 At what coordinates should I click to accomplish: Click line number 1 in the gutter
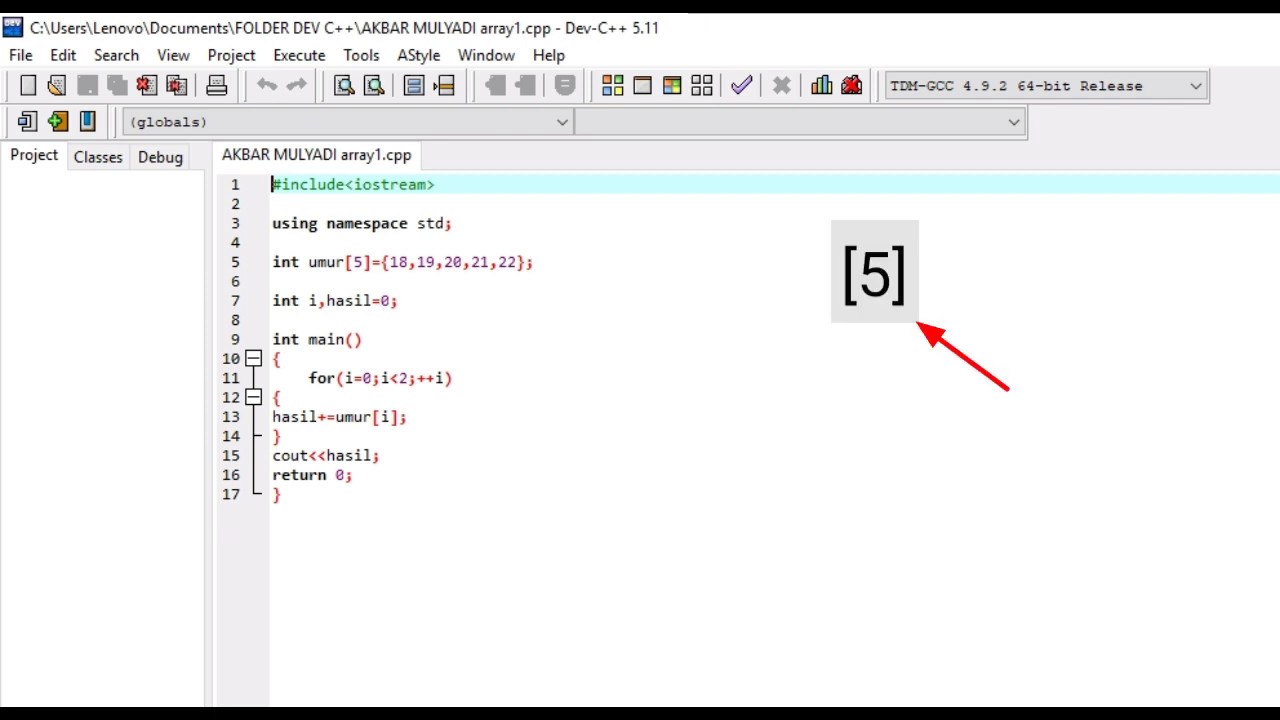tap(235, 185)
